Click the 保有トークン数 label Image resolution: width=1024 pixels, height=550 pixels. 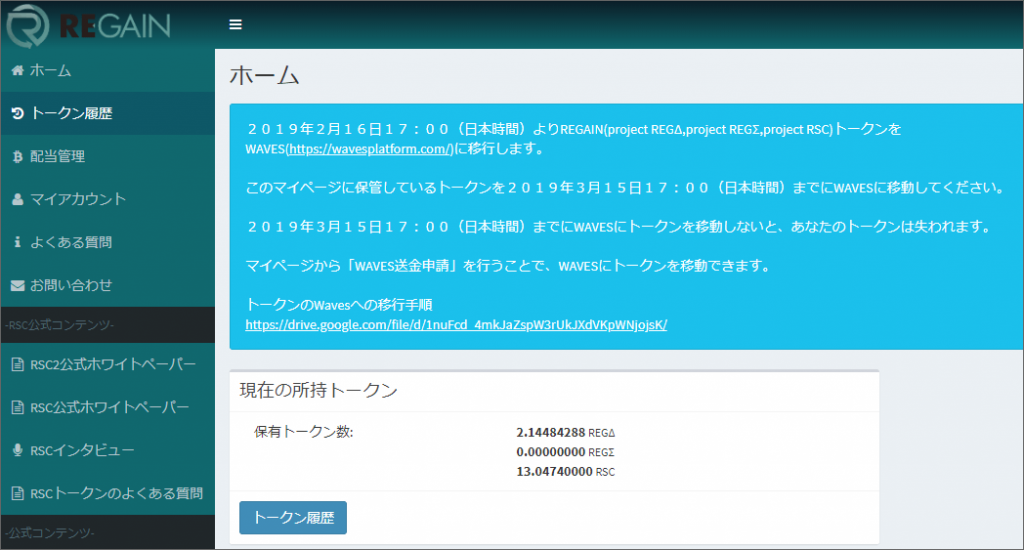304,432
